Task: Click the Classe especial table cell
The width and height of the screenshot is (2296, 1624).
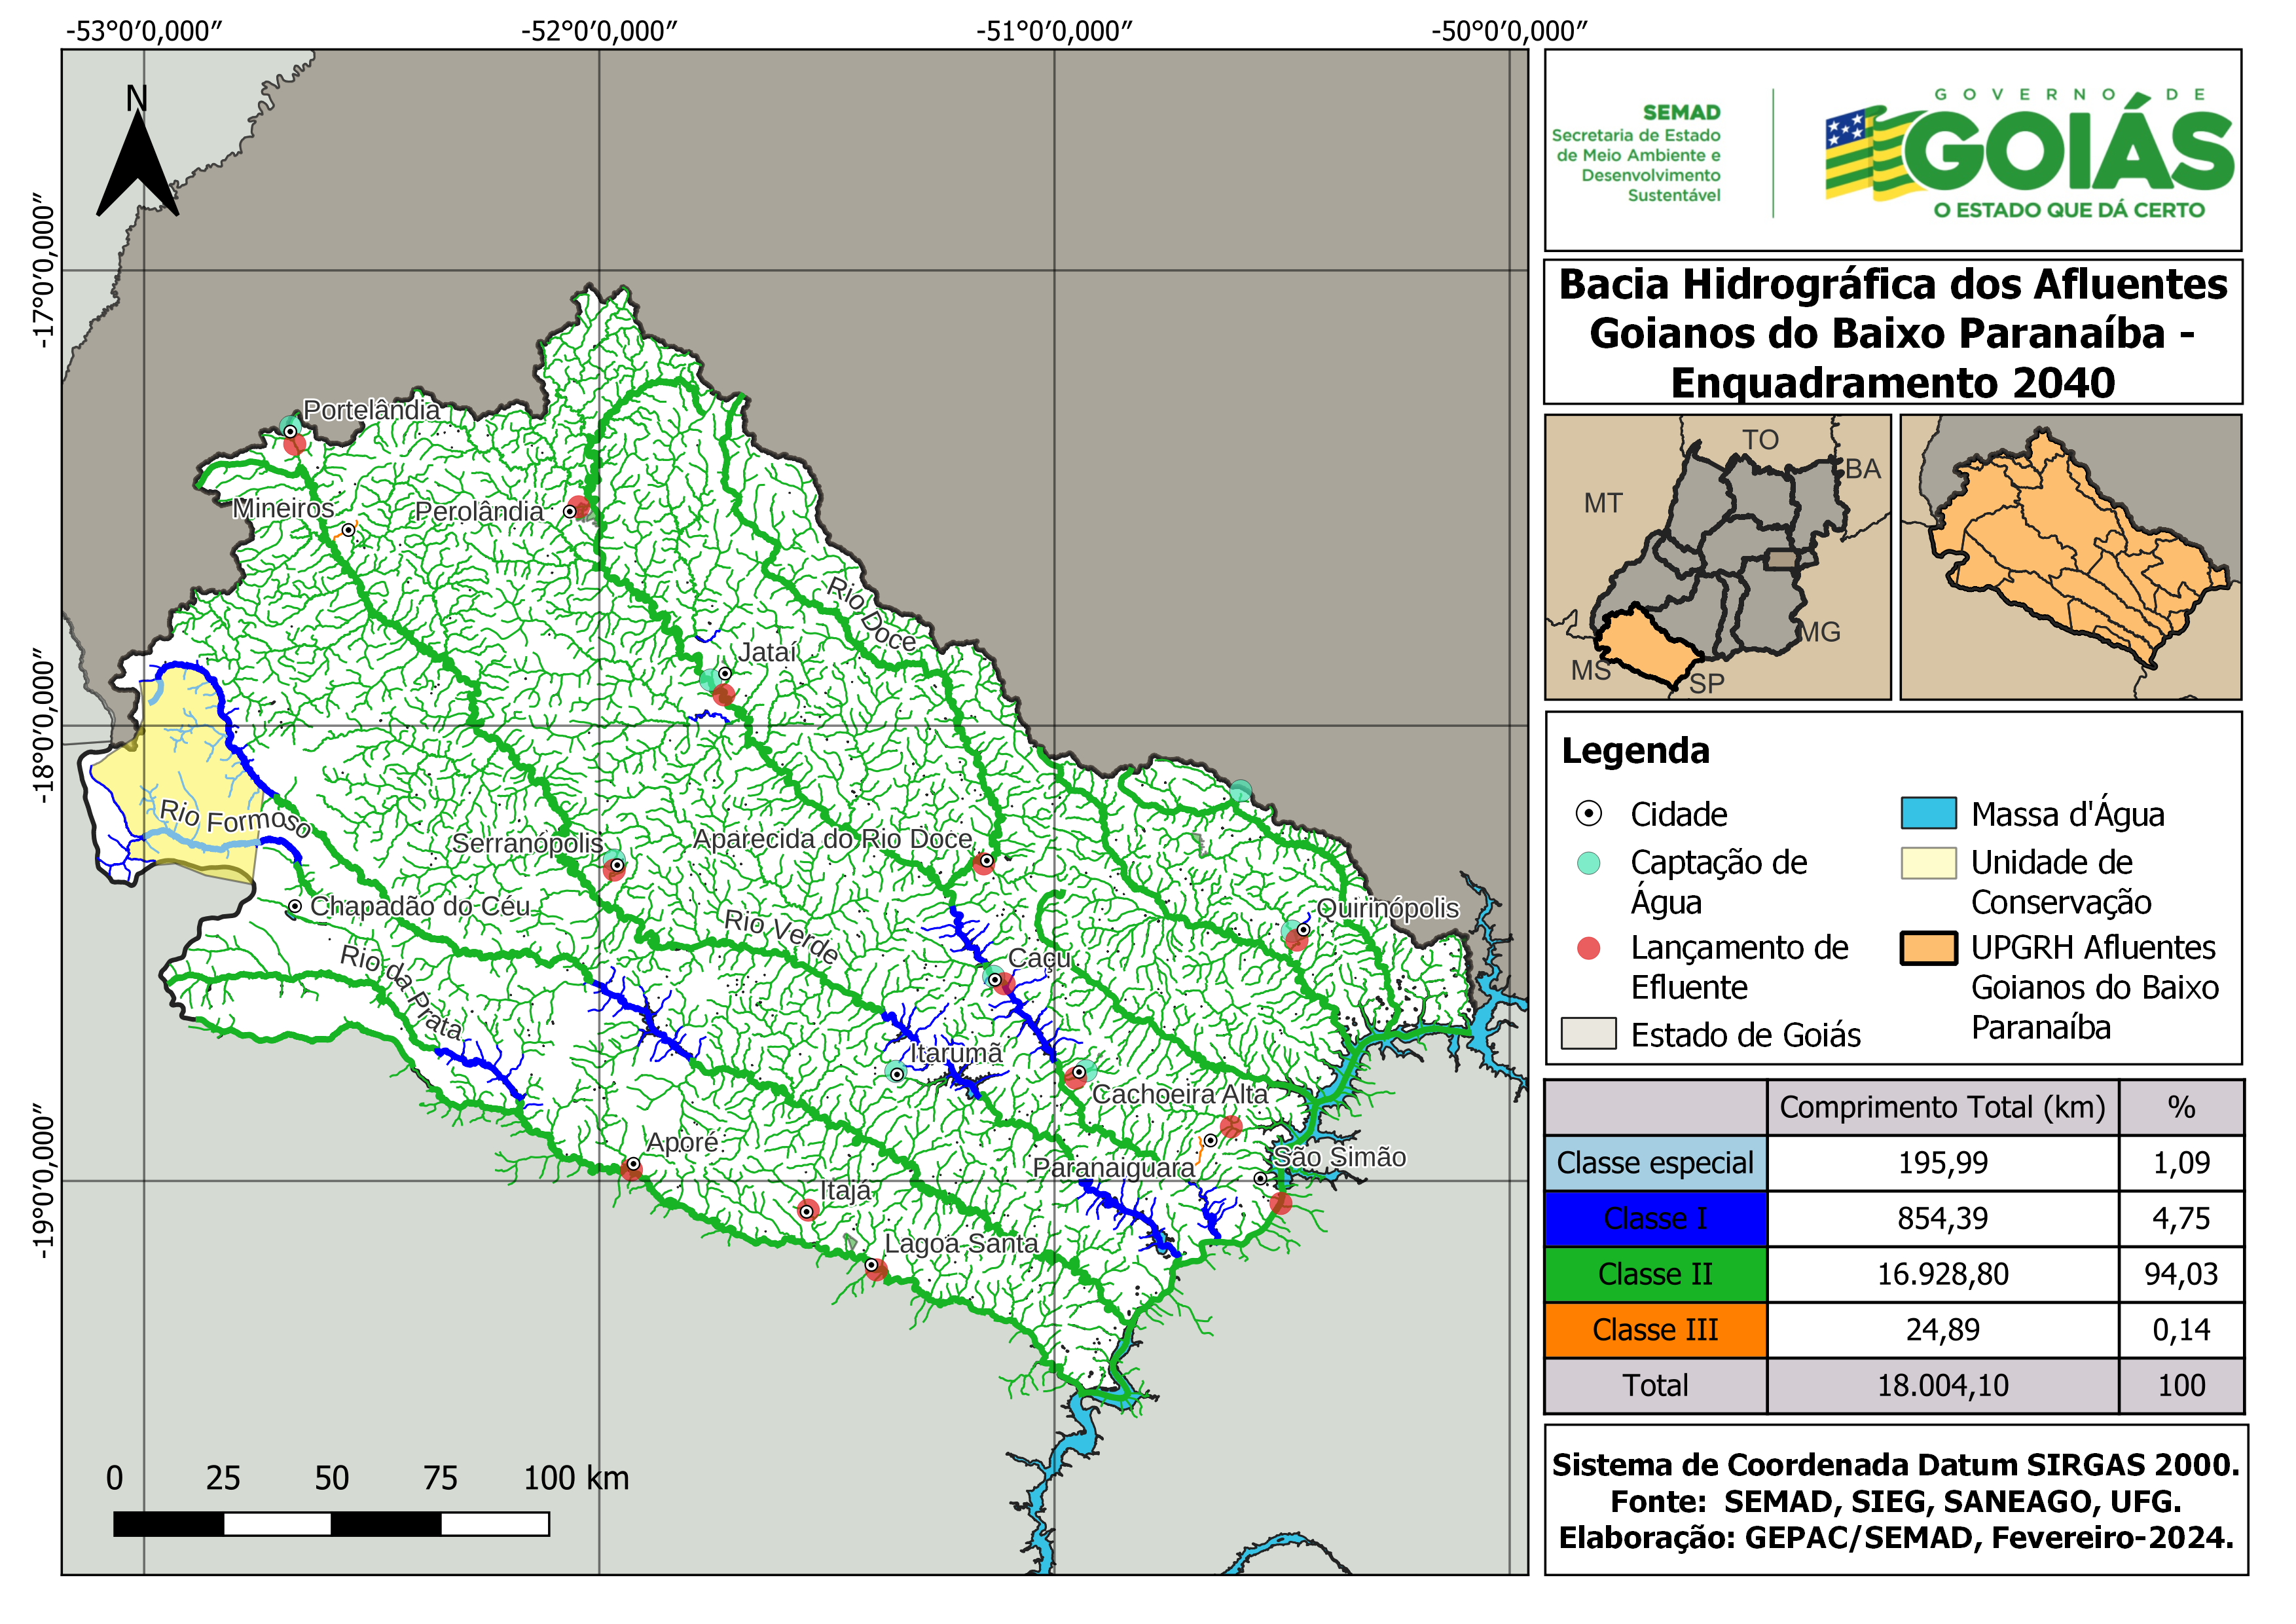Action: [1655, 1163]
